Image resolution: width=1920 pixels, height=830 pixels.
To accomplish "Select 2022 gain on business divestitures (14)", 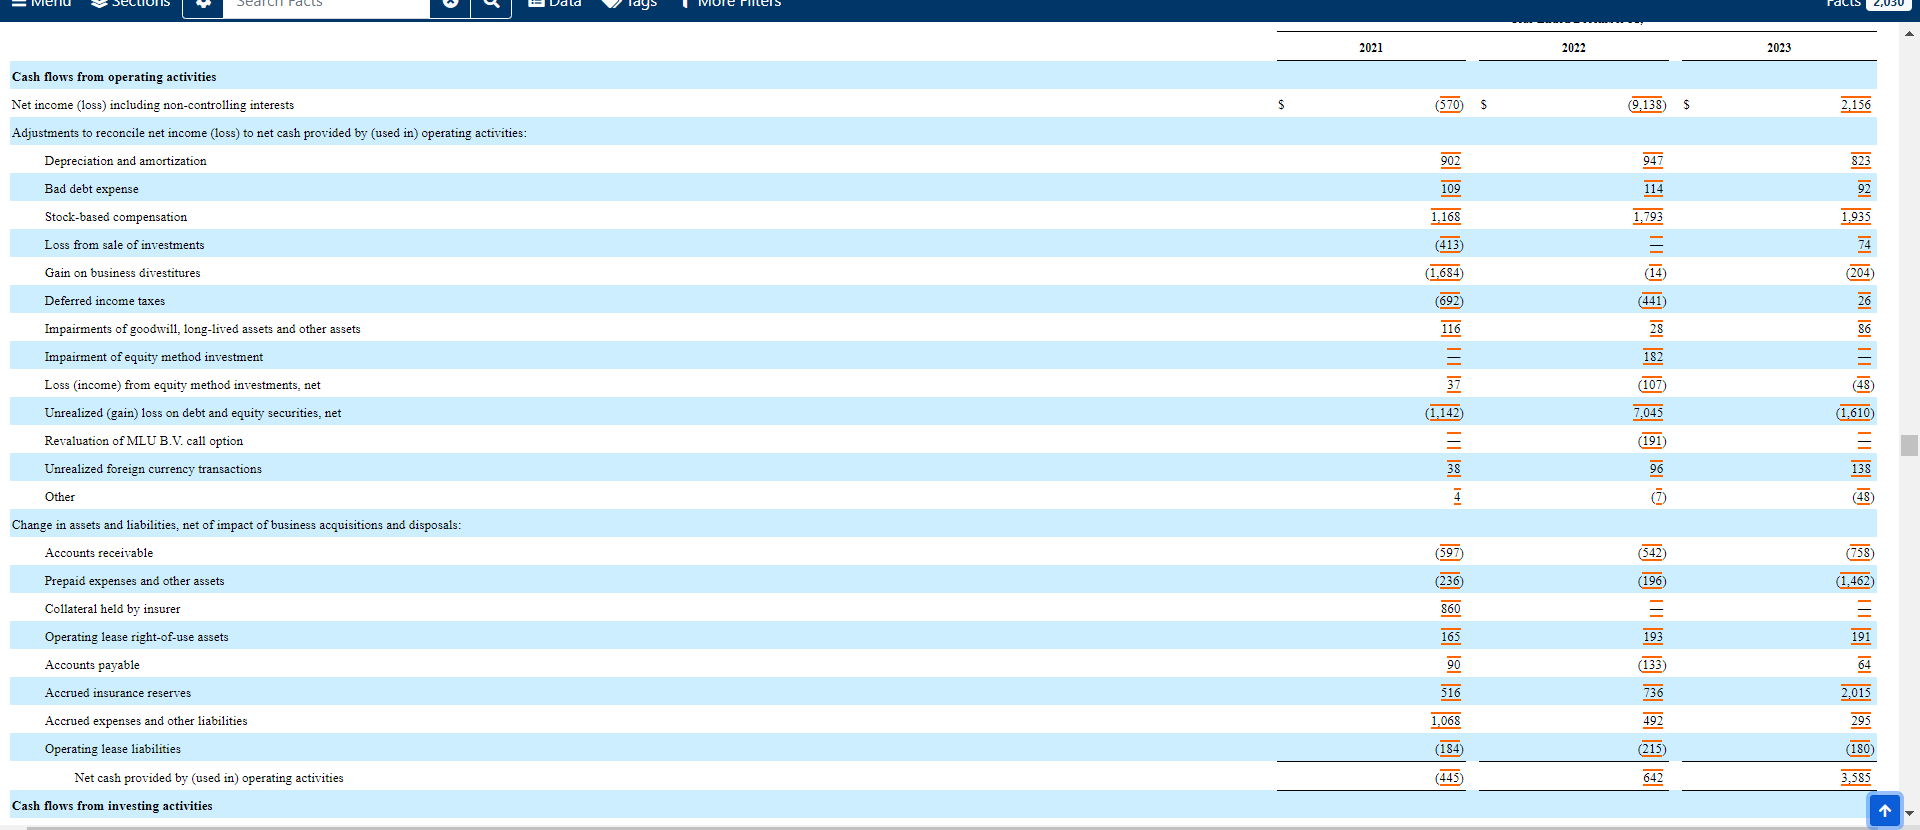I will 1655,273.
